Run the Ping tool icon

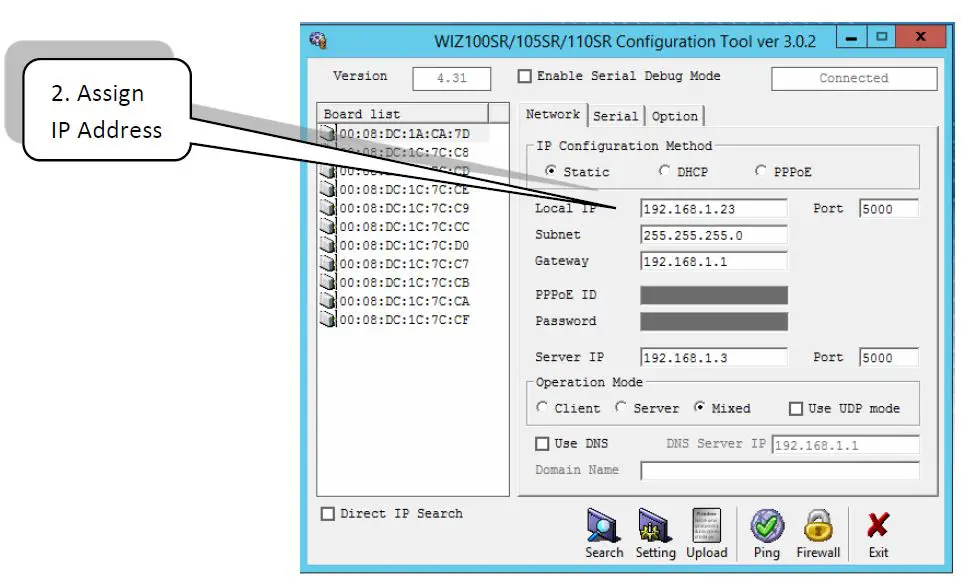(x=767, y=526)
